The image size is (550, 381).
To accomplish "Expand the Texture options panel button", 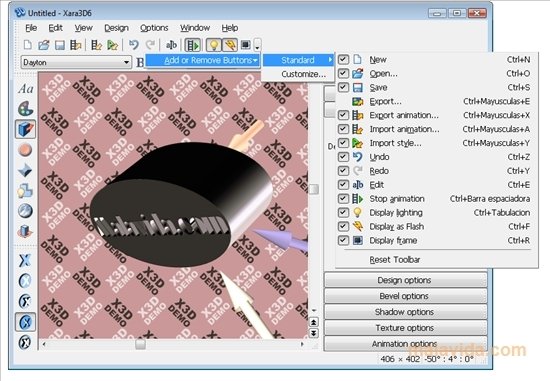I will click(405, 328).
